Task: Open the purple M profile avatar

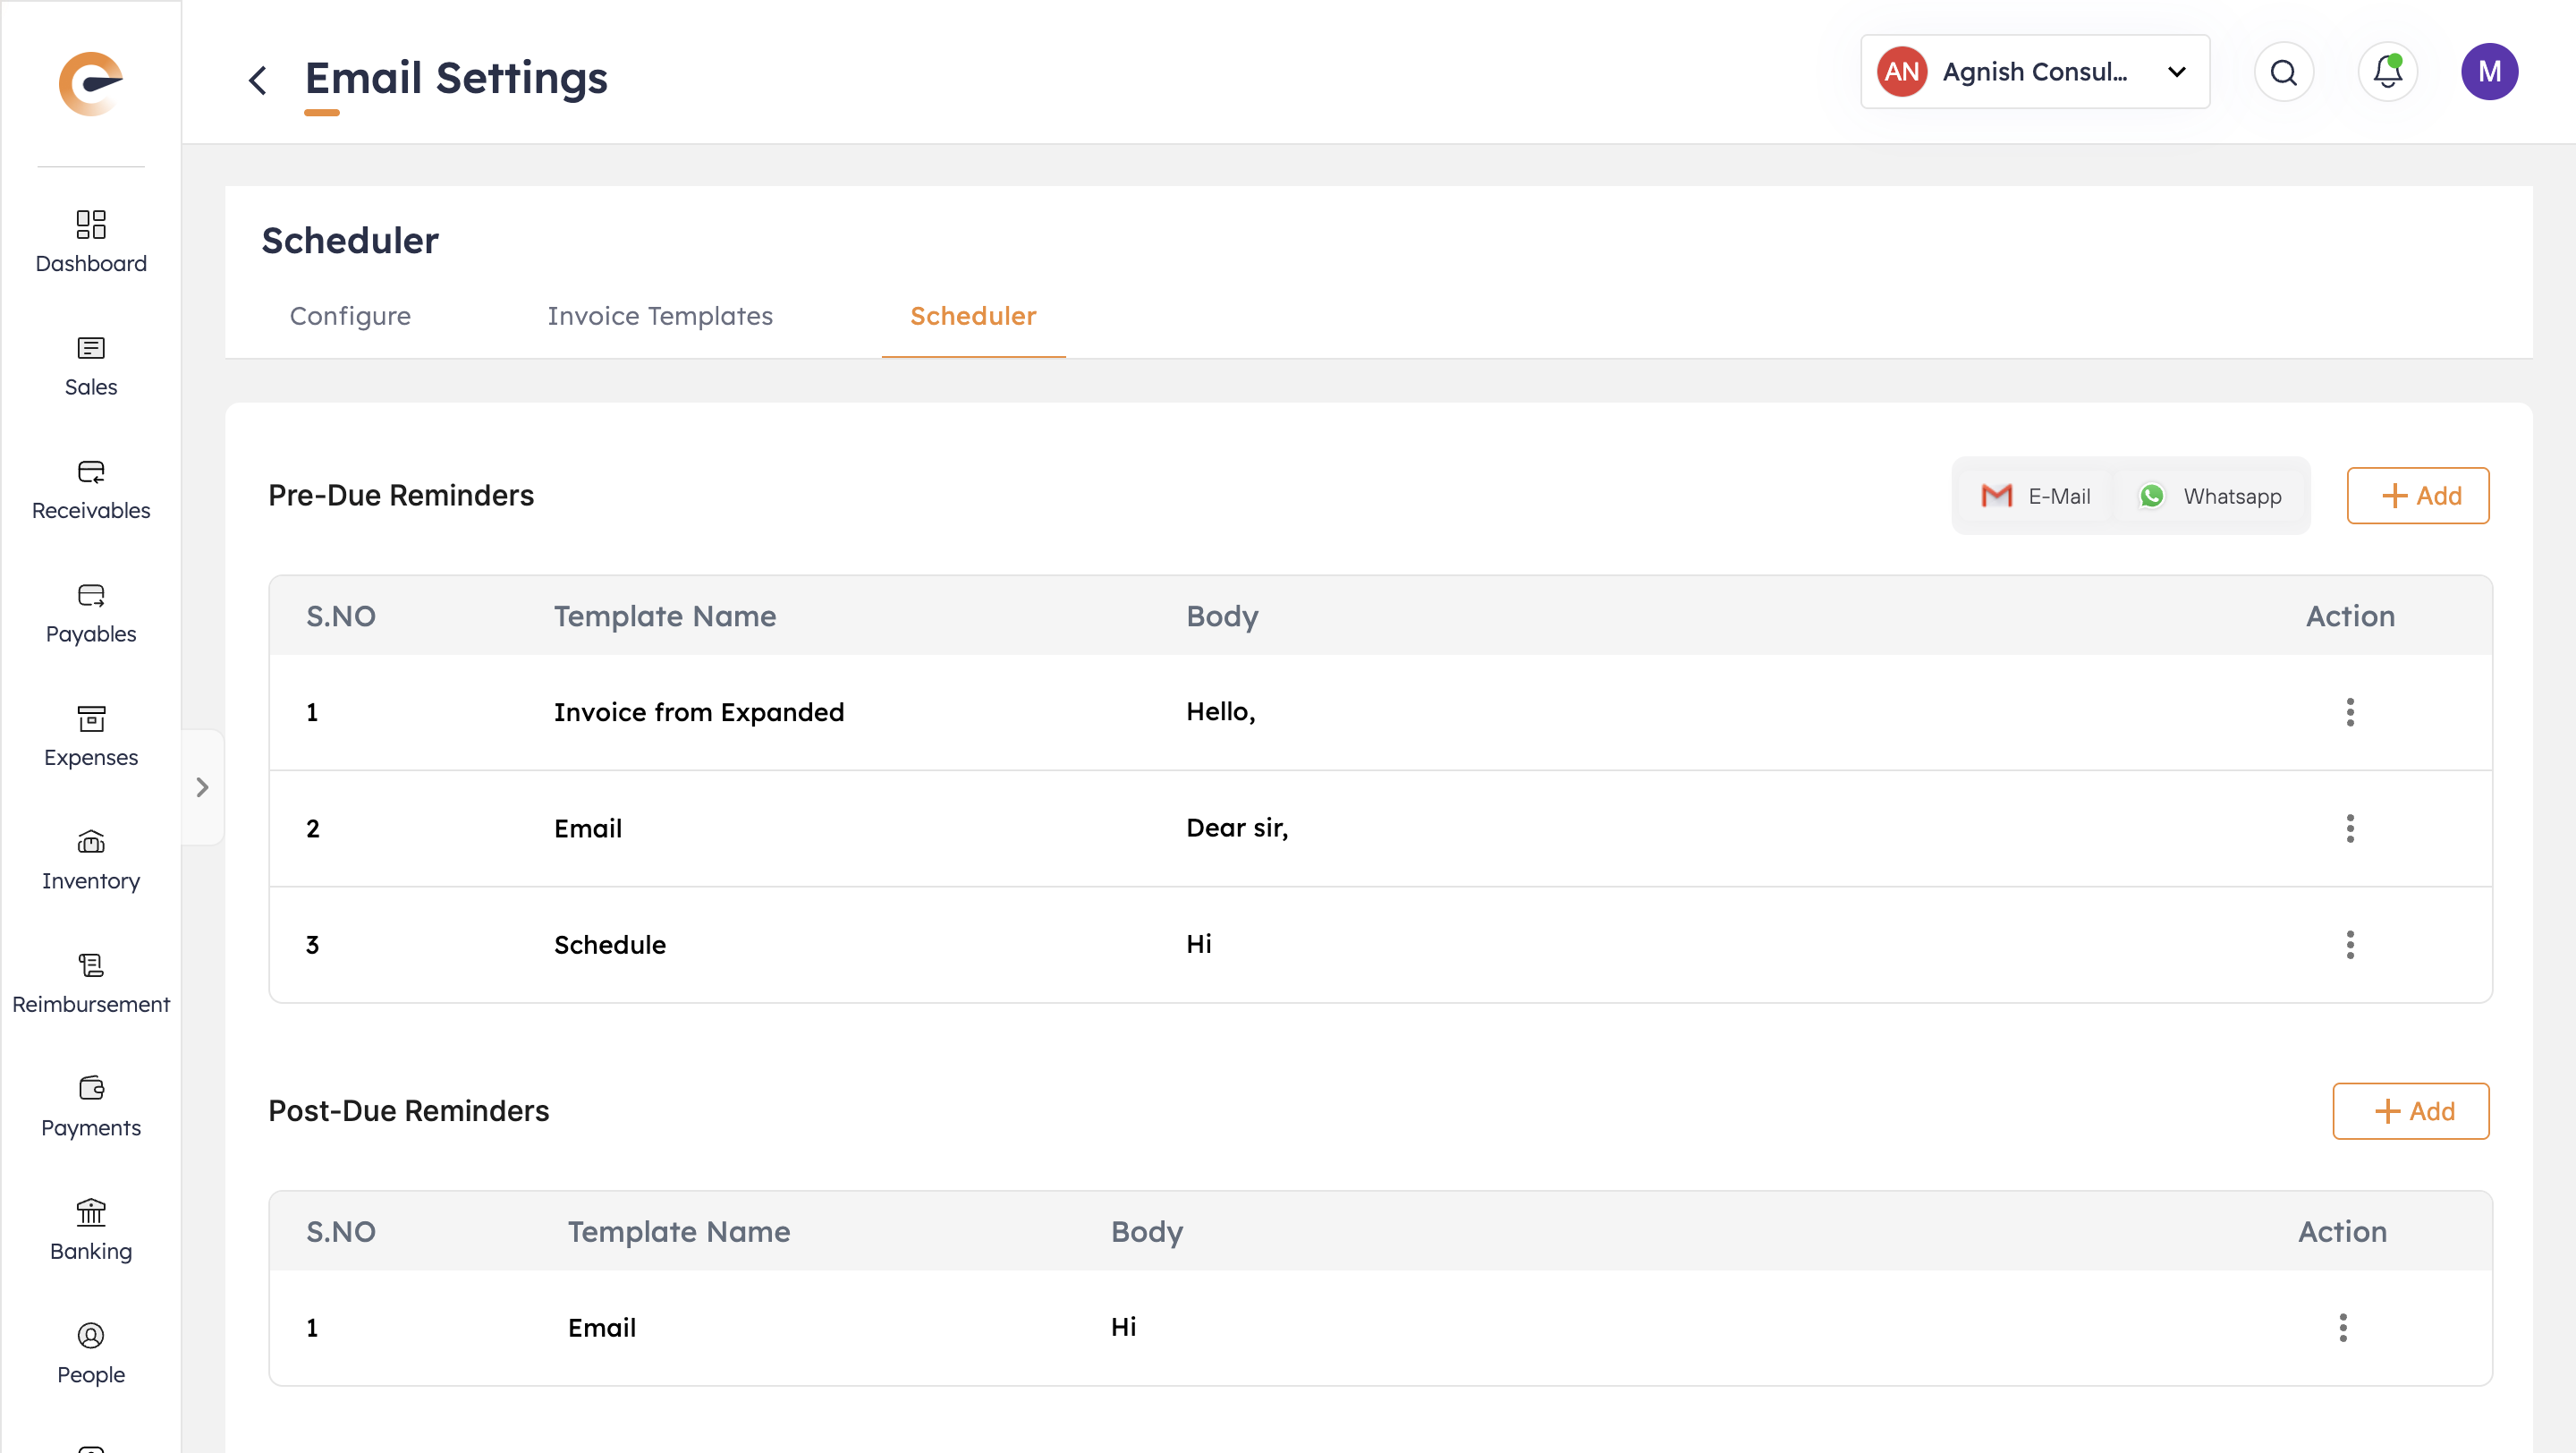Action: [x=2488, y=72]
